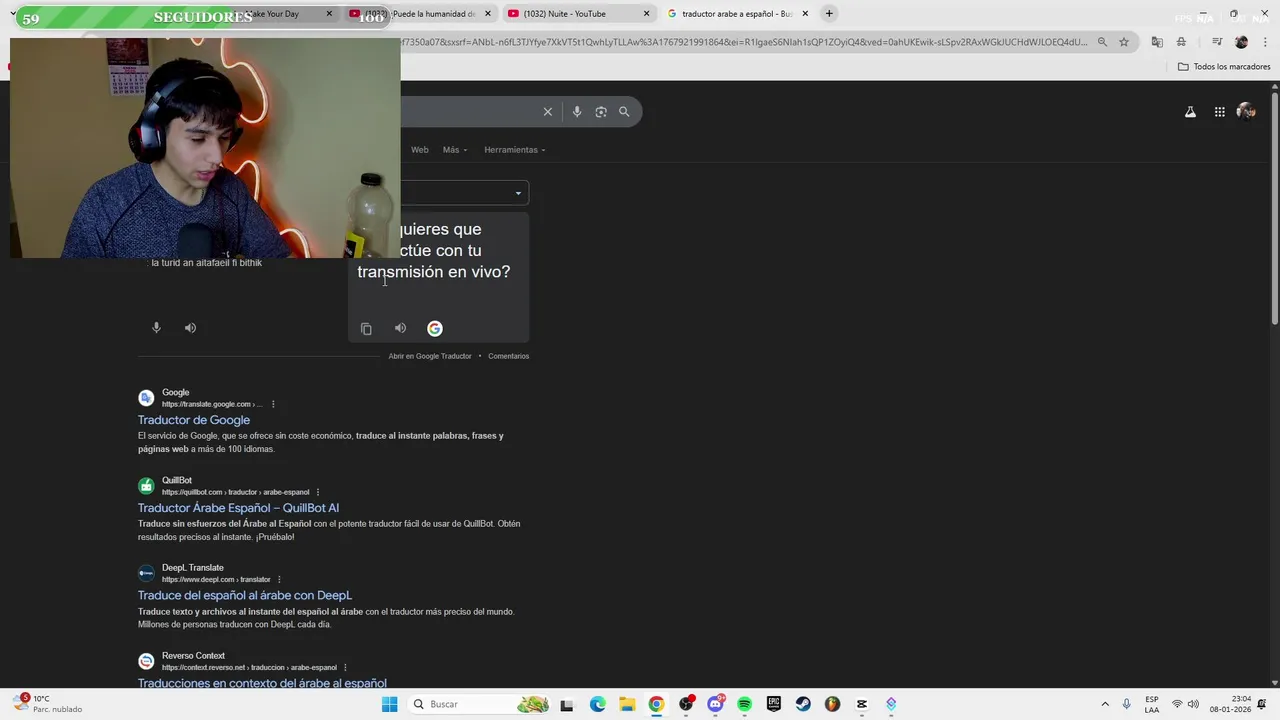Show hidden system tray icons
The width and height of the screenshot is (1280, 720).
tap(1105, 704)
